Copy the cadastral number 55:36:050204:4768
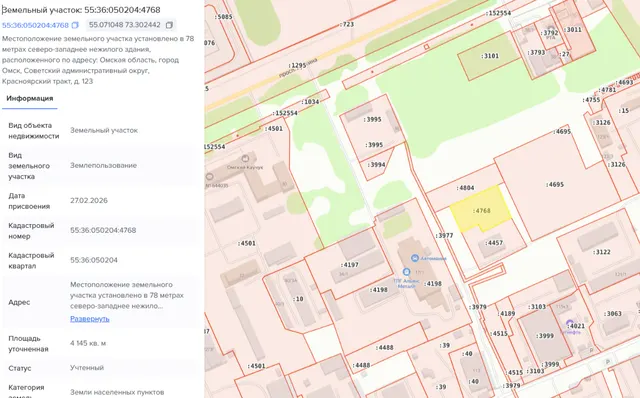Screen dimensions: 640x398 (x=75, y=25)
